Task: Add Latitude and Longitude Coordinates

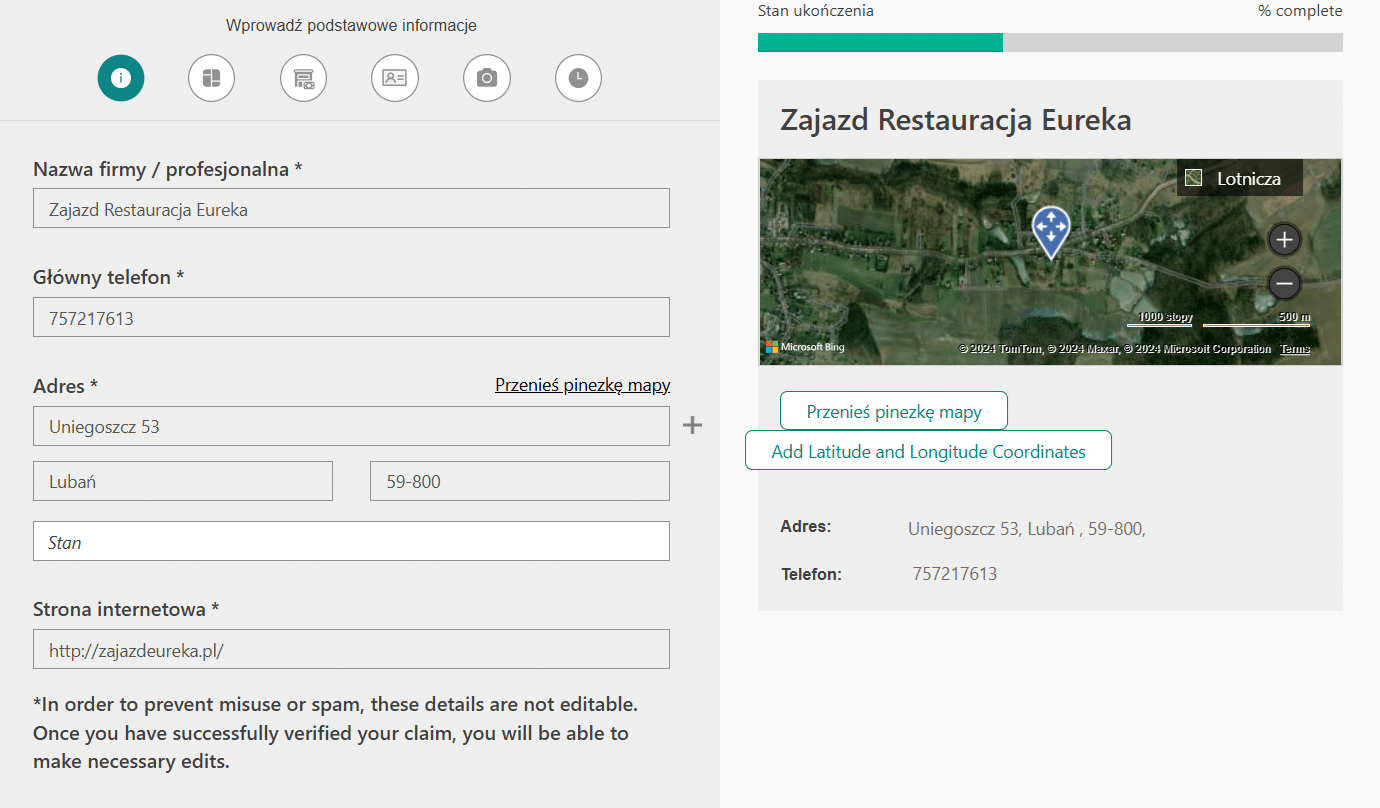Action: (928, 451)
